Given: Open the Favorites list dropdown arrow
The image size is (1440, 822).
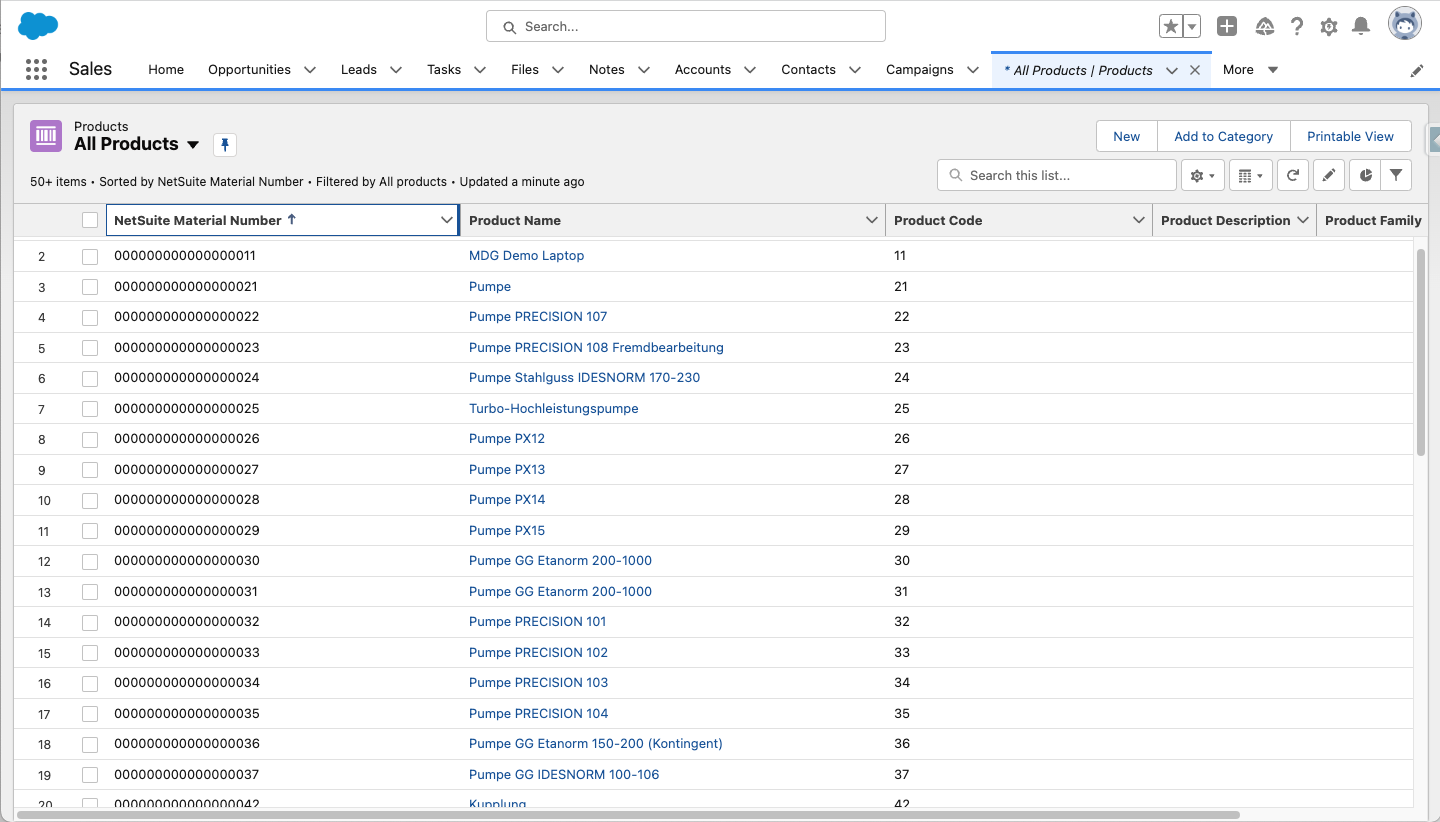Looking at the screenshot, I should 1192,27.
